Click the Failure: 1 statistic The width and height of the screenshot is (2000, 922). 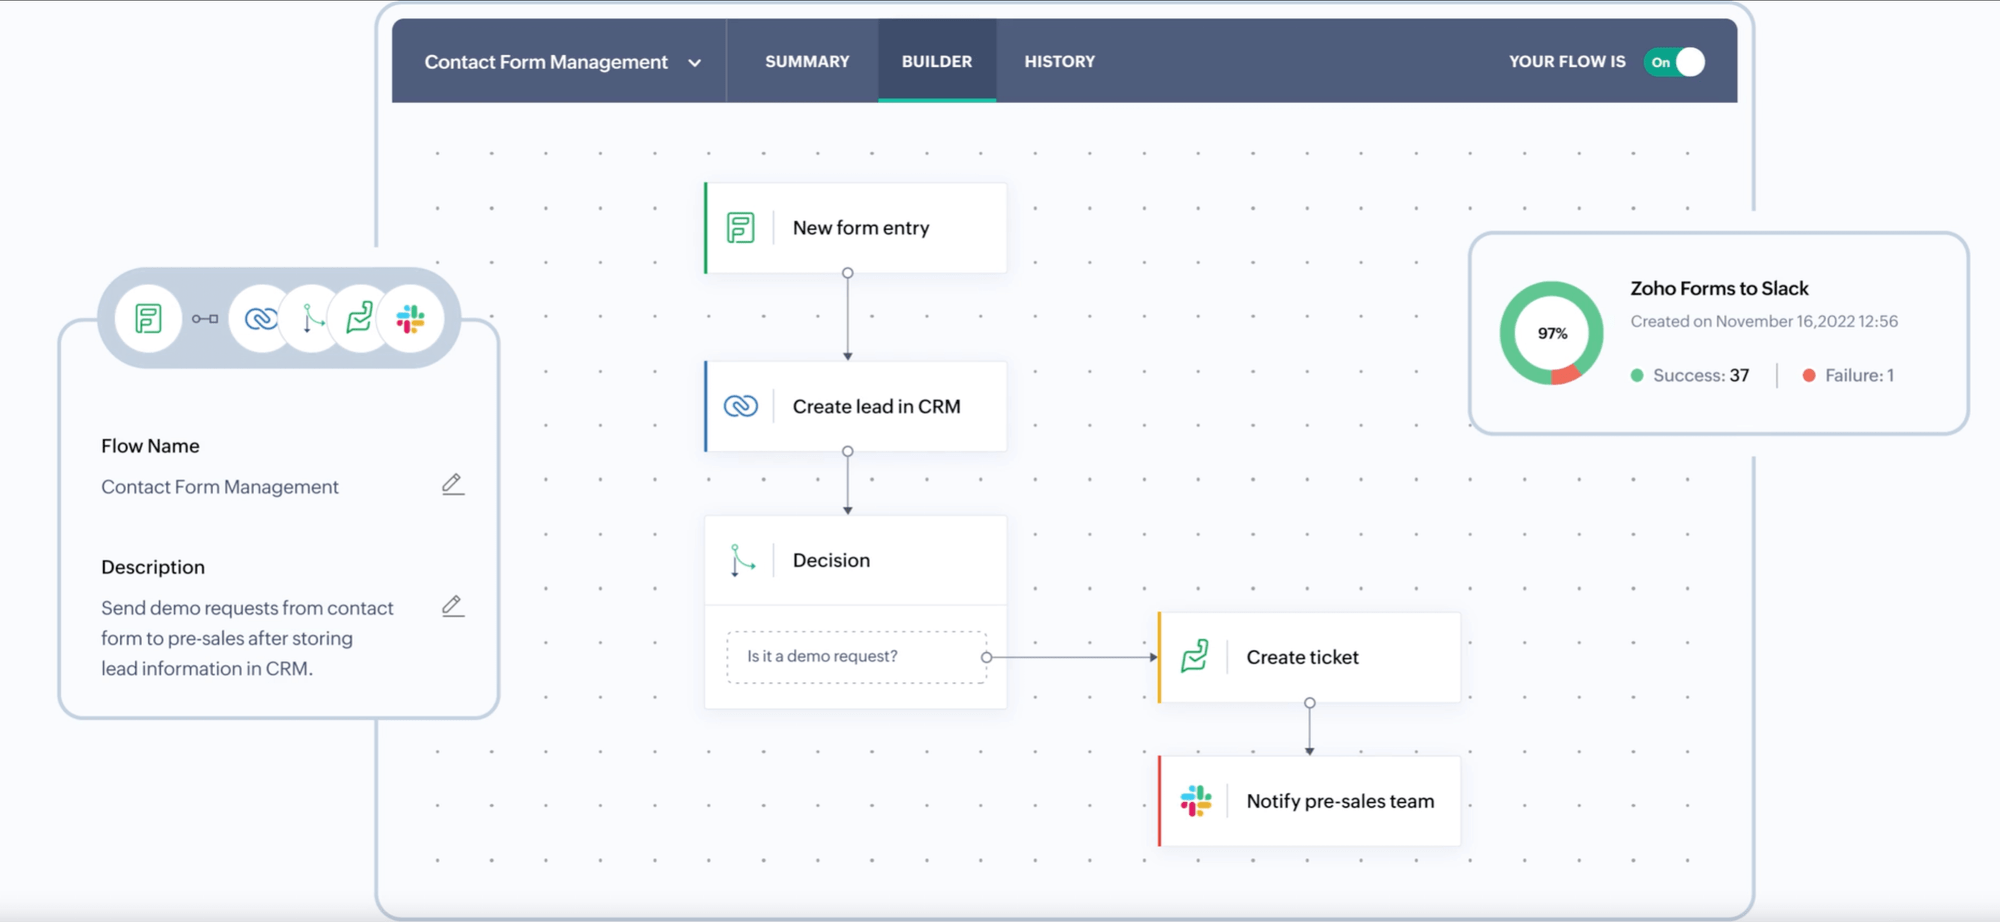click(1848, 375)
